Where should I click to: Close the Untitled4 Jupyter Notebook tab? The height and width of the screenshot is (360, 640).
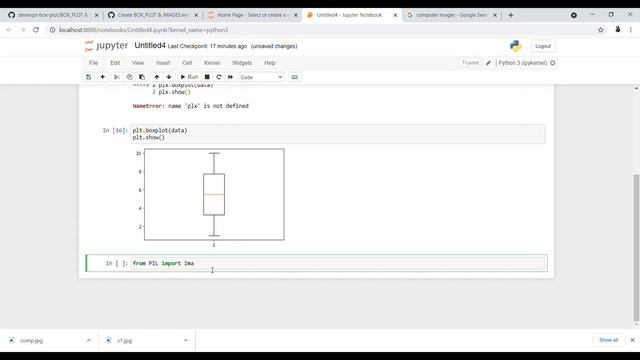(395, 15)
